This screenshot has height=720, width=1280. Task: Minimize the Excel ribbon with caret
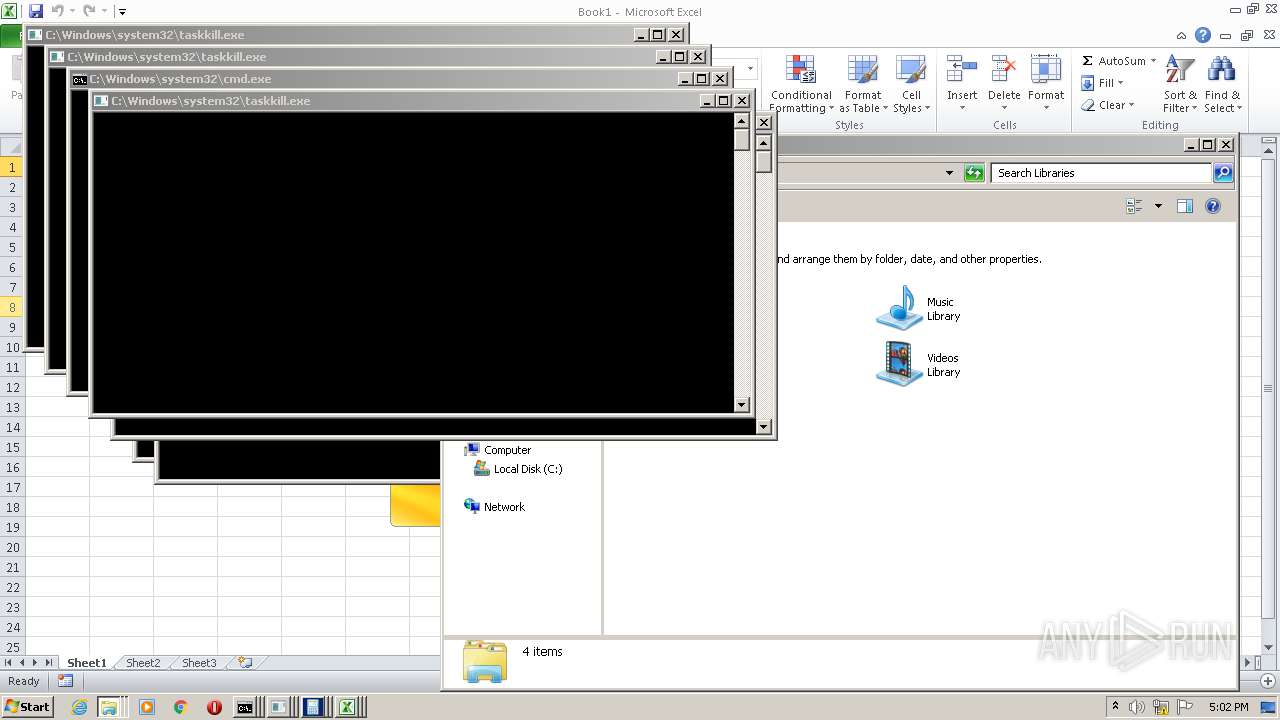[1182, 35]
